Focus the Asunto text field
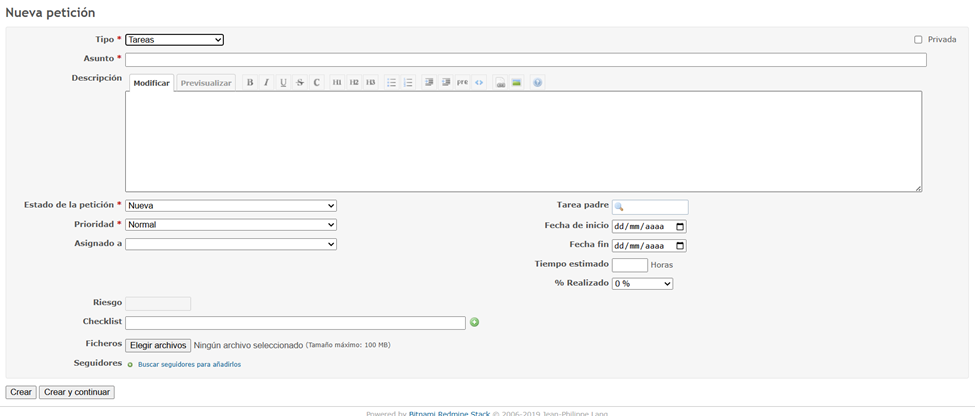This screenshot has height=416, width=975. tap(525, 60)
